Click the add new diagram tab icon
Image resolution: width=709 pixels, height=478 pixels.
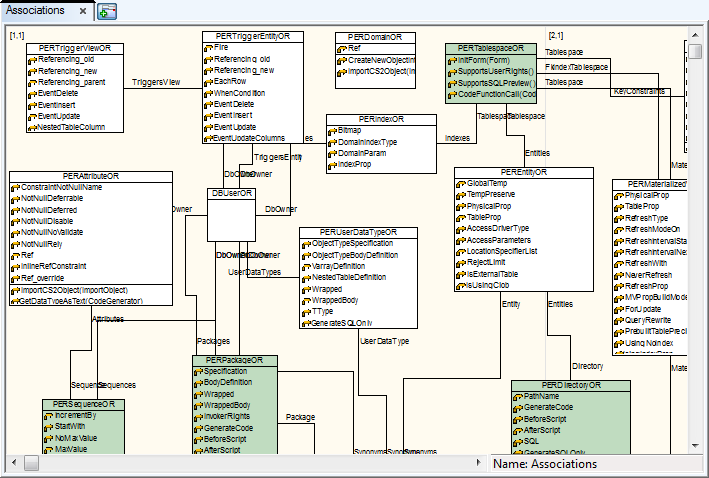click(x=107, y=11)
